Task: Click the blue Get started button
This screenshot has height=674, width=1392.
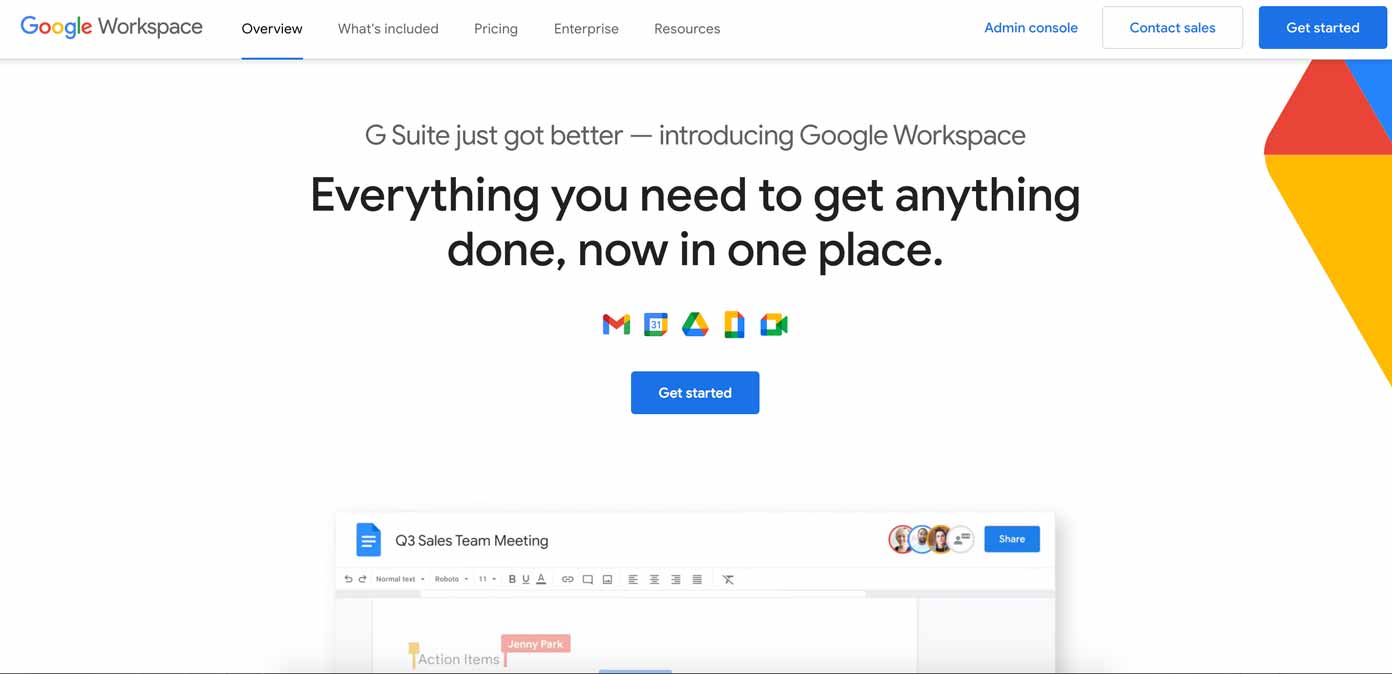Action: pos(694,392)
